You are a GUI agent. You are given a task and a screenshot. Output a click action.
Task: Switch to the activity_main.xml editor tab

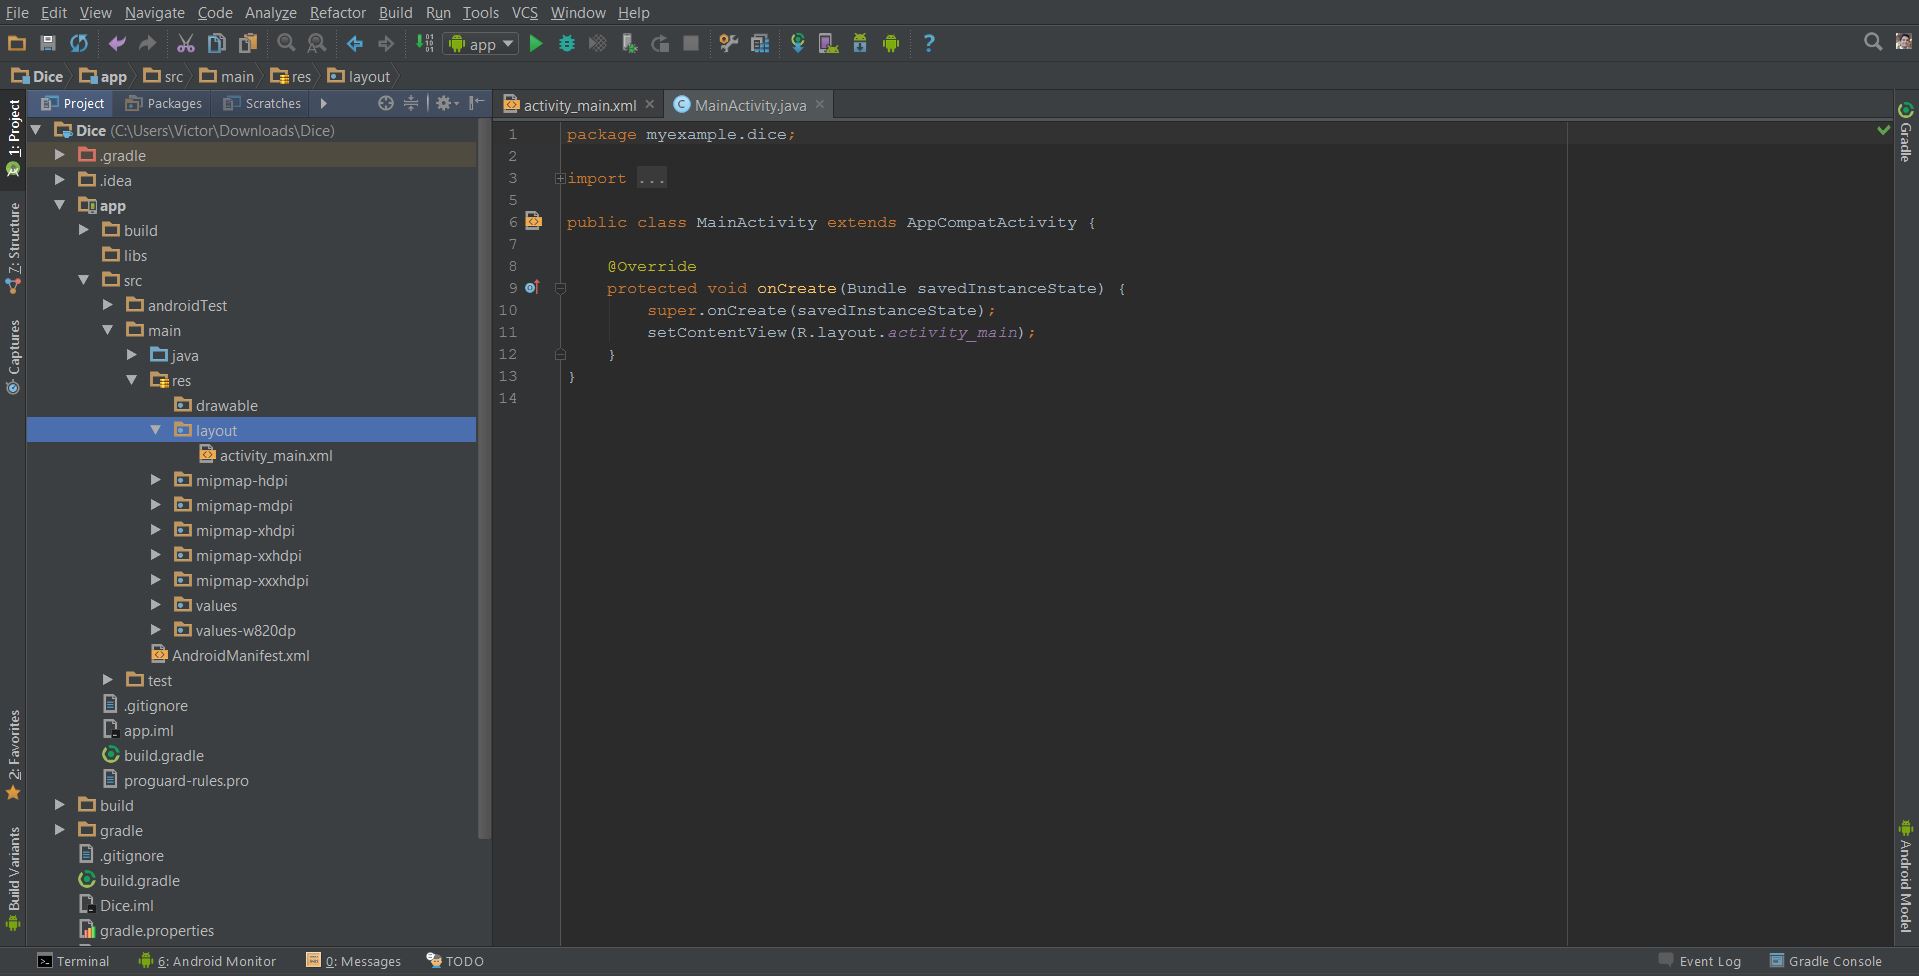579,105
